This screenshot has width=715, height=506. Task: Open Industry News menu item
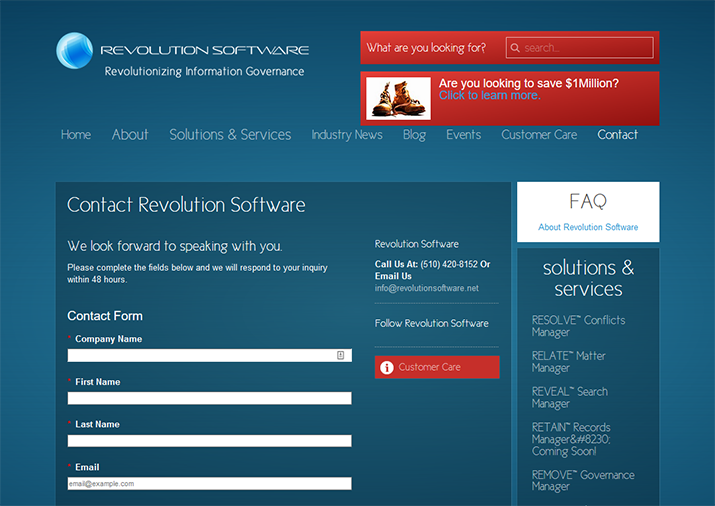click(347, 135)
